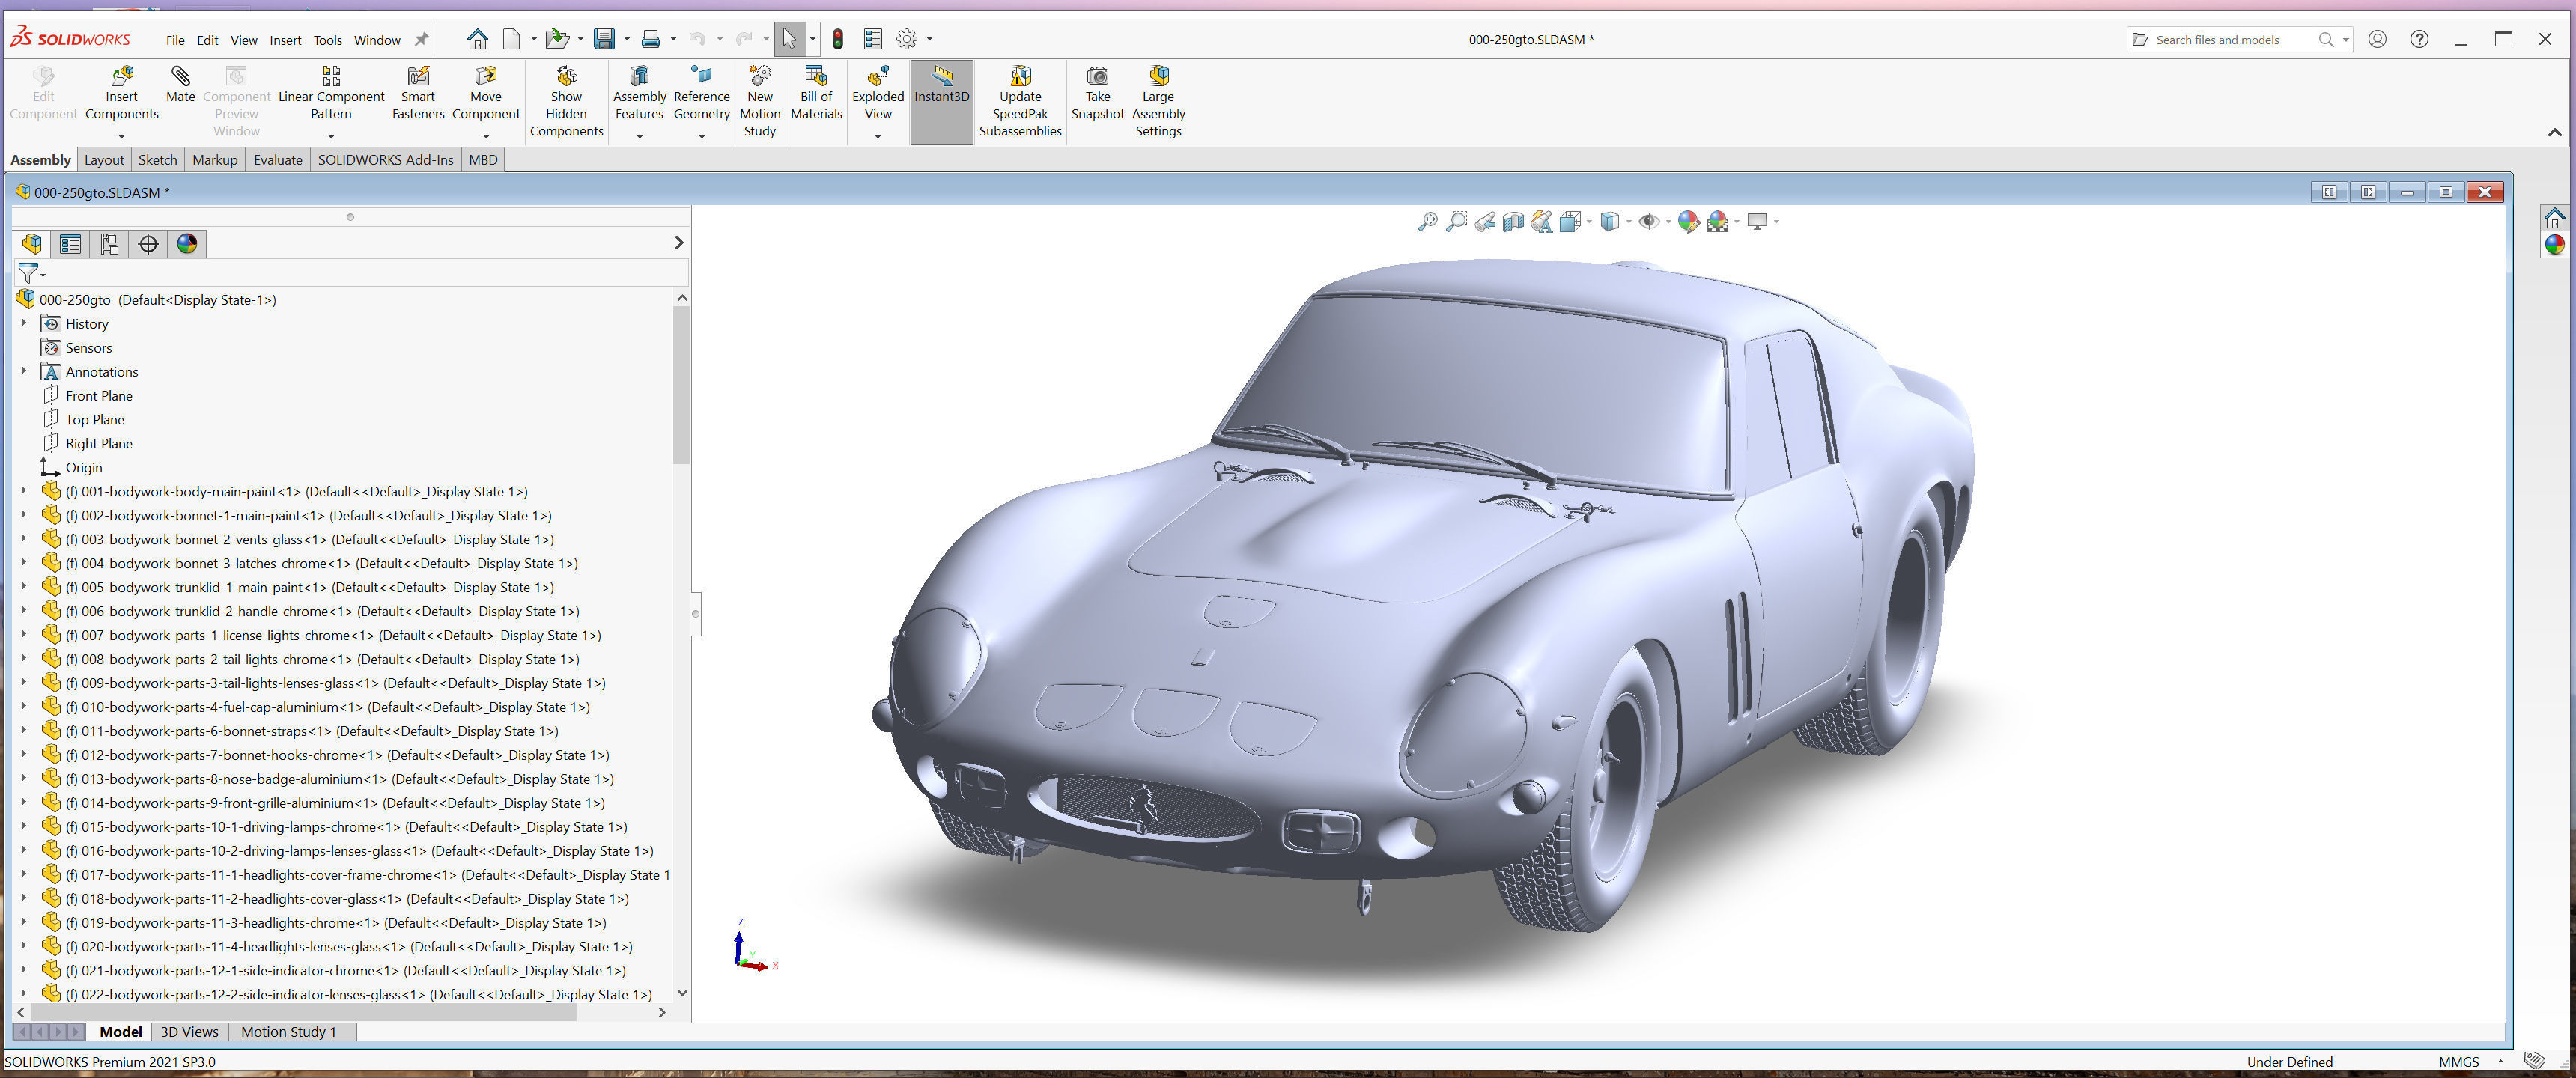The image size is (2576, 1078).
Task: Switch to the Sketch tab
Action: (x=157, y=160)
